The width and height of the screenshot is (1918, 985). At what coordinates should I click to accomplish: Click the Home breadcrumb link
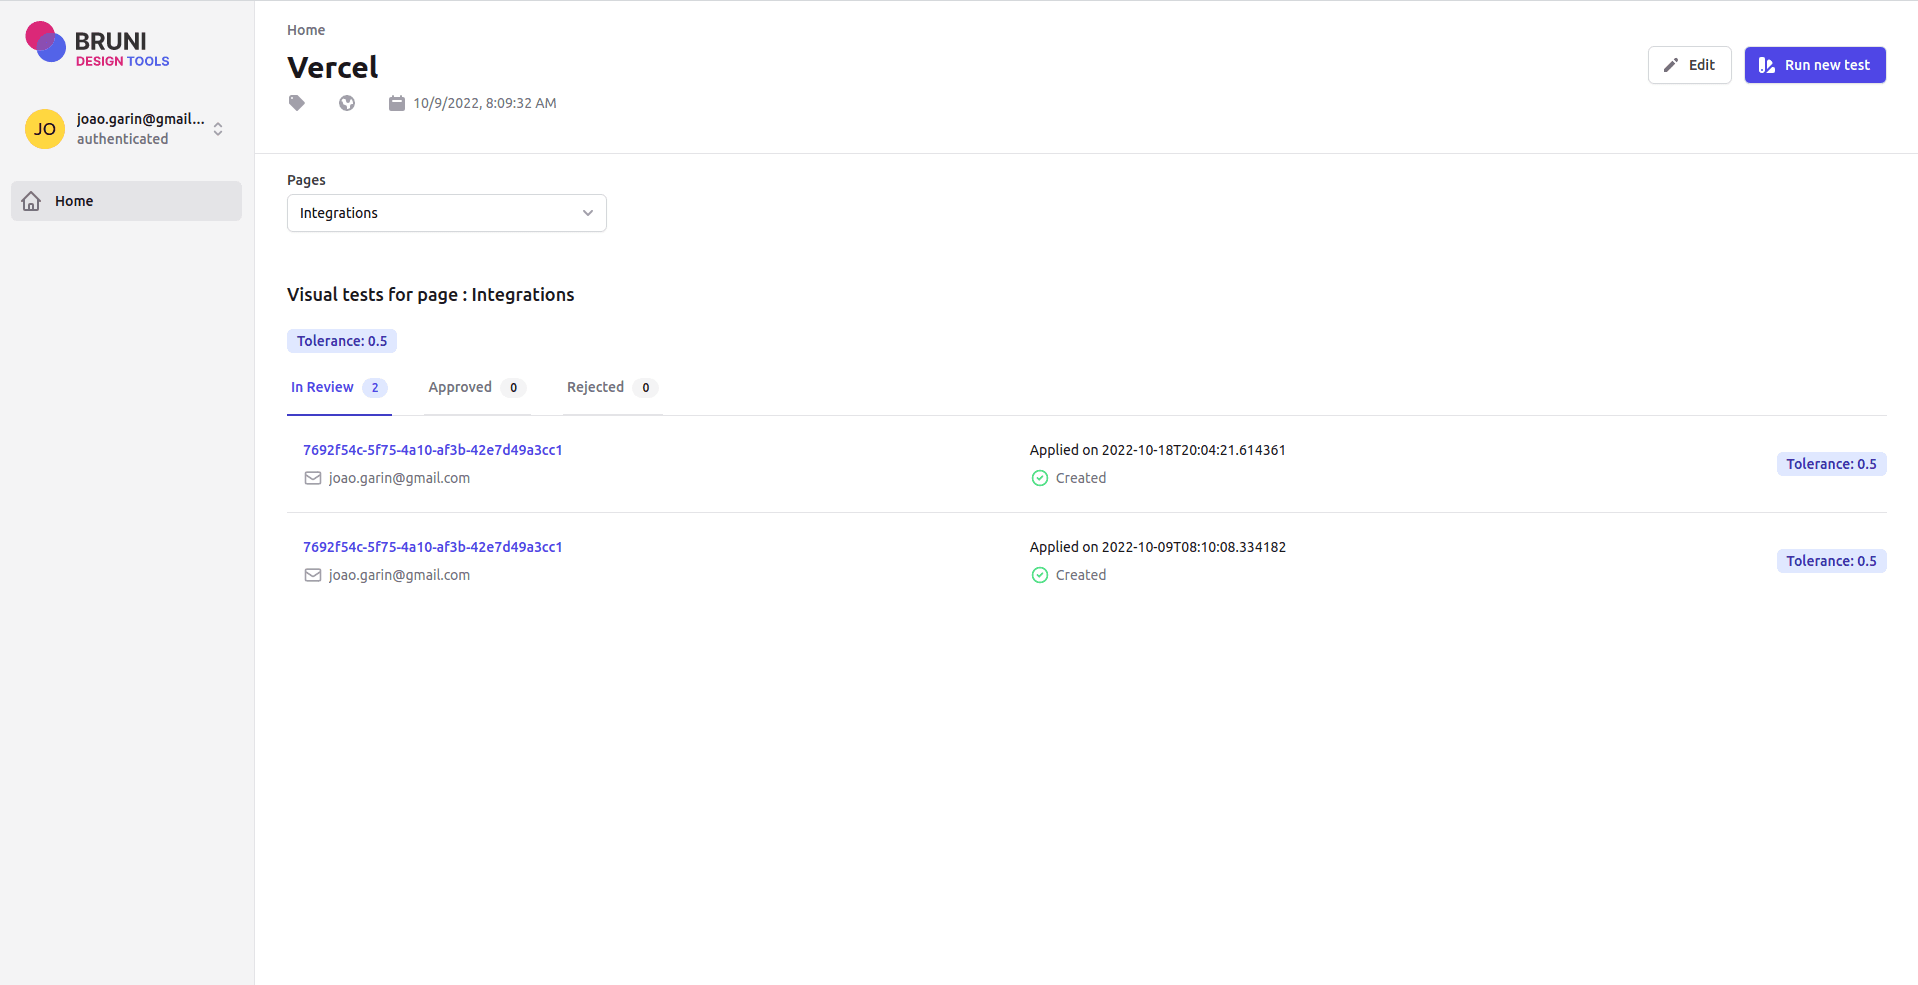coord(306,30)
